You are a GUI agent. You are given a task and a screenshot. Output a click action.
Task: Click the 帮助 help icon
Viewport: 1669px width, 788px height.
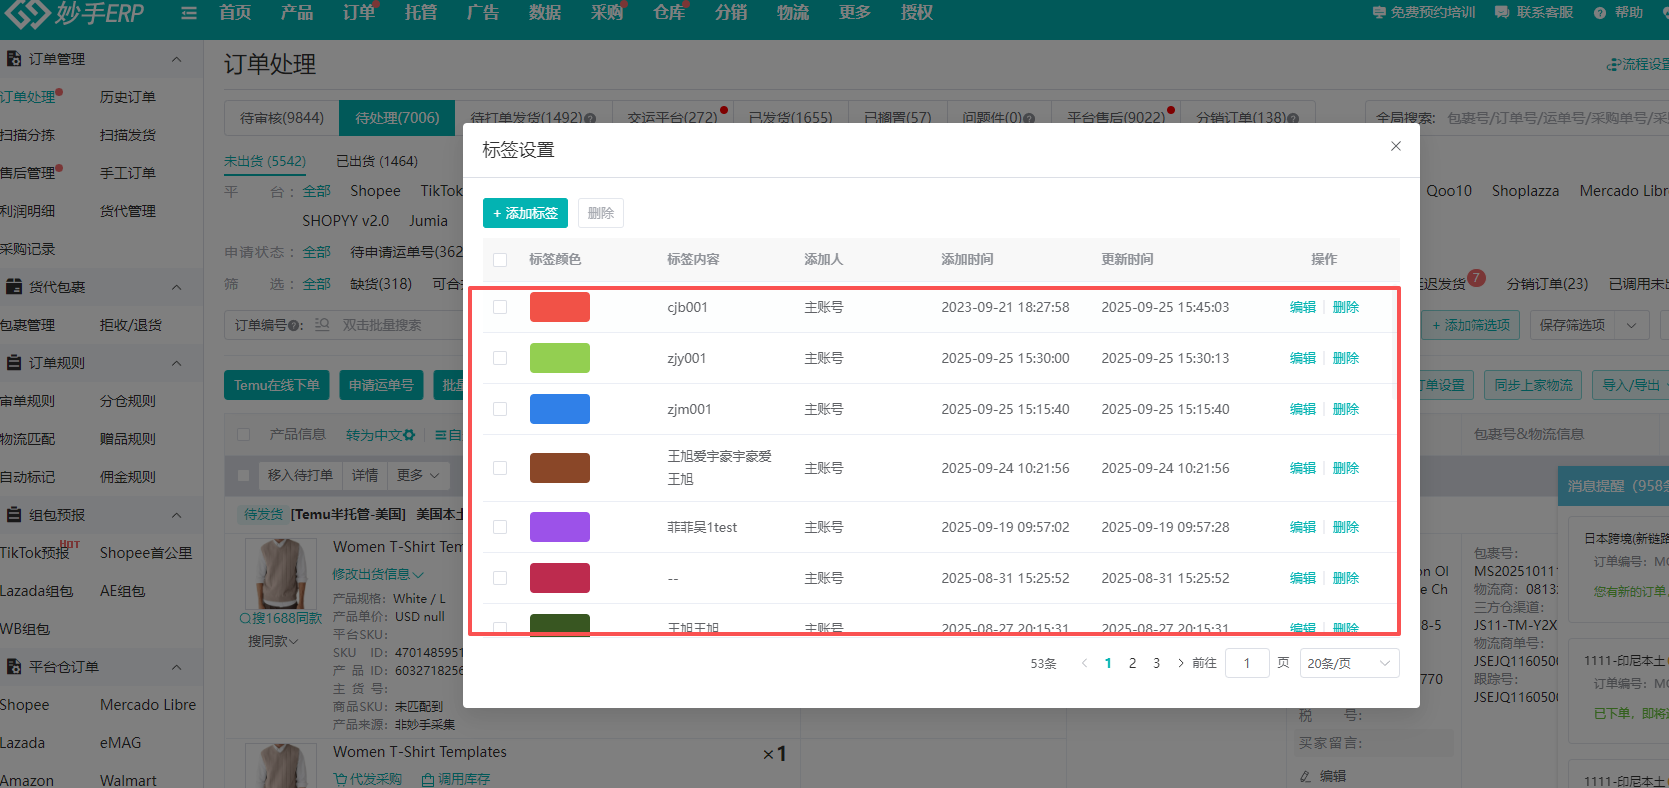click(x=1600, y=13)
